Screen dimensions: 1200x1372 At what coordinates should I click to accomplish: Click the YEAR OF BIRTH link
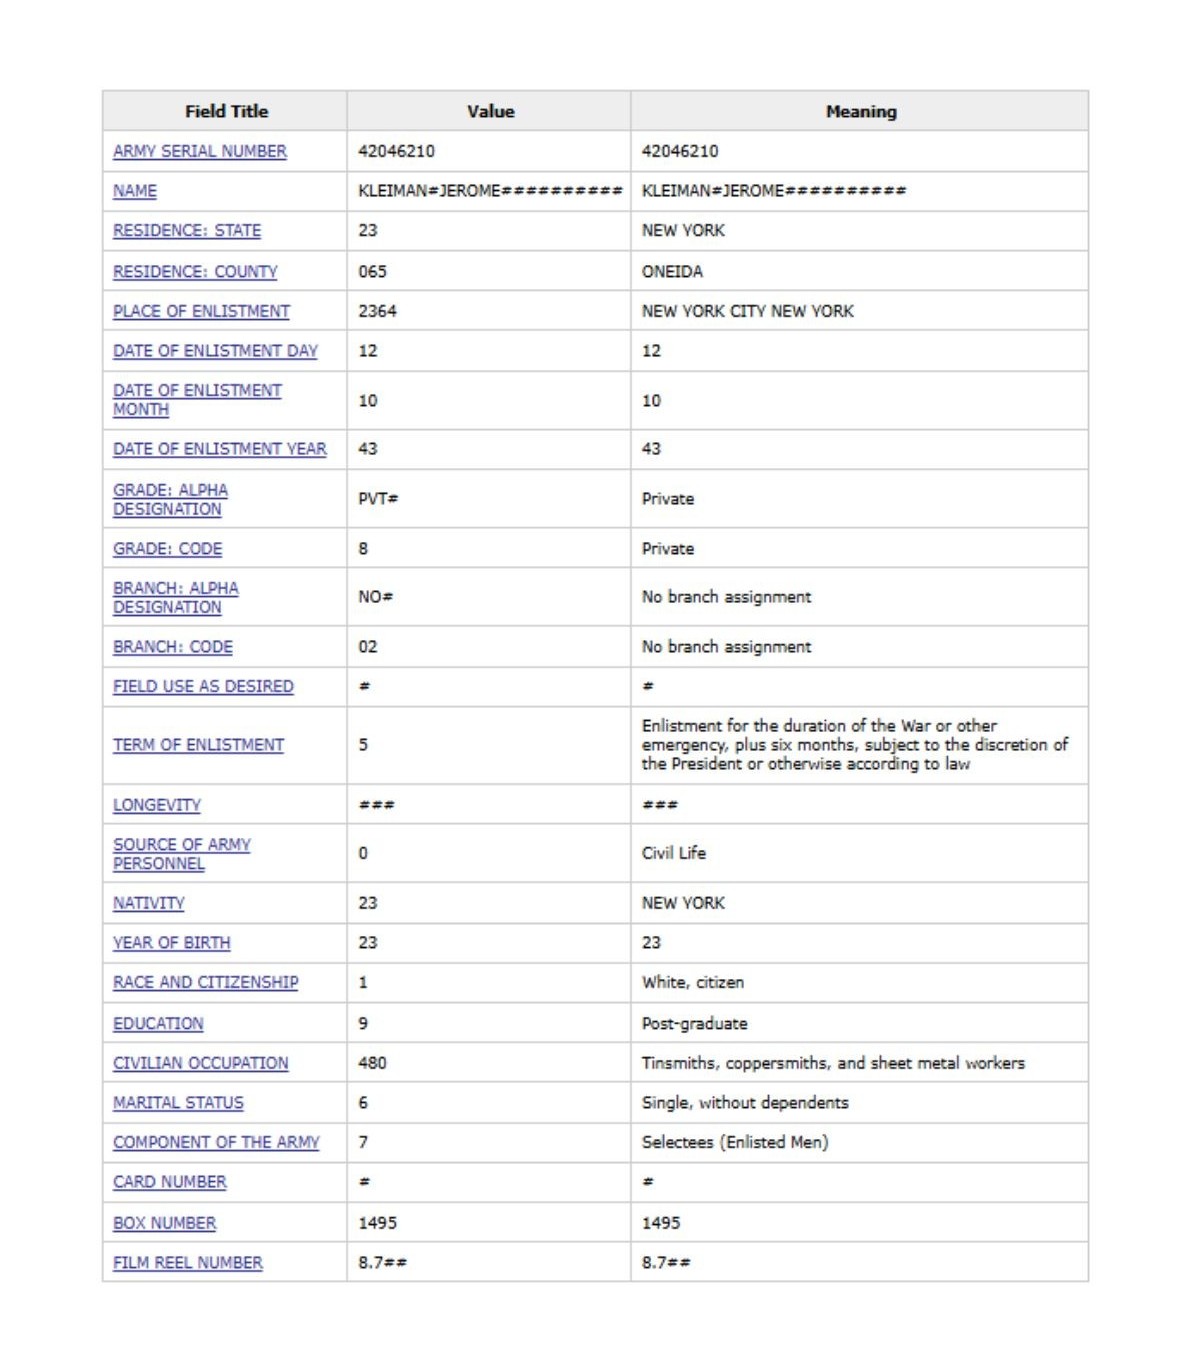tap(171, 943)
